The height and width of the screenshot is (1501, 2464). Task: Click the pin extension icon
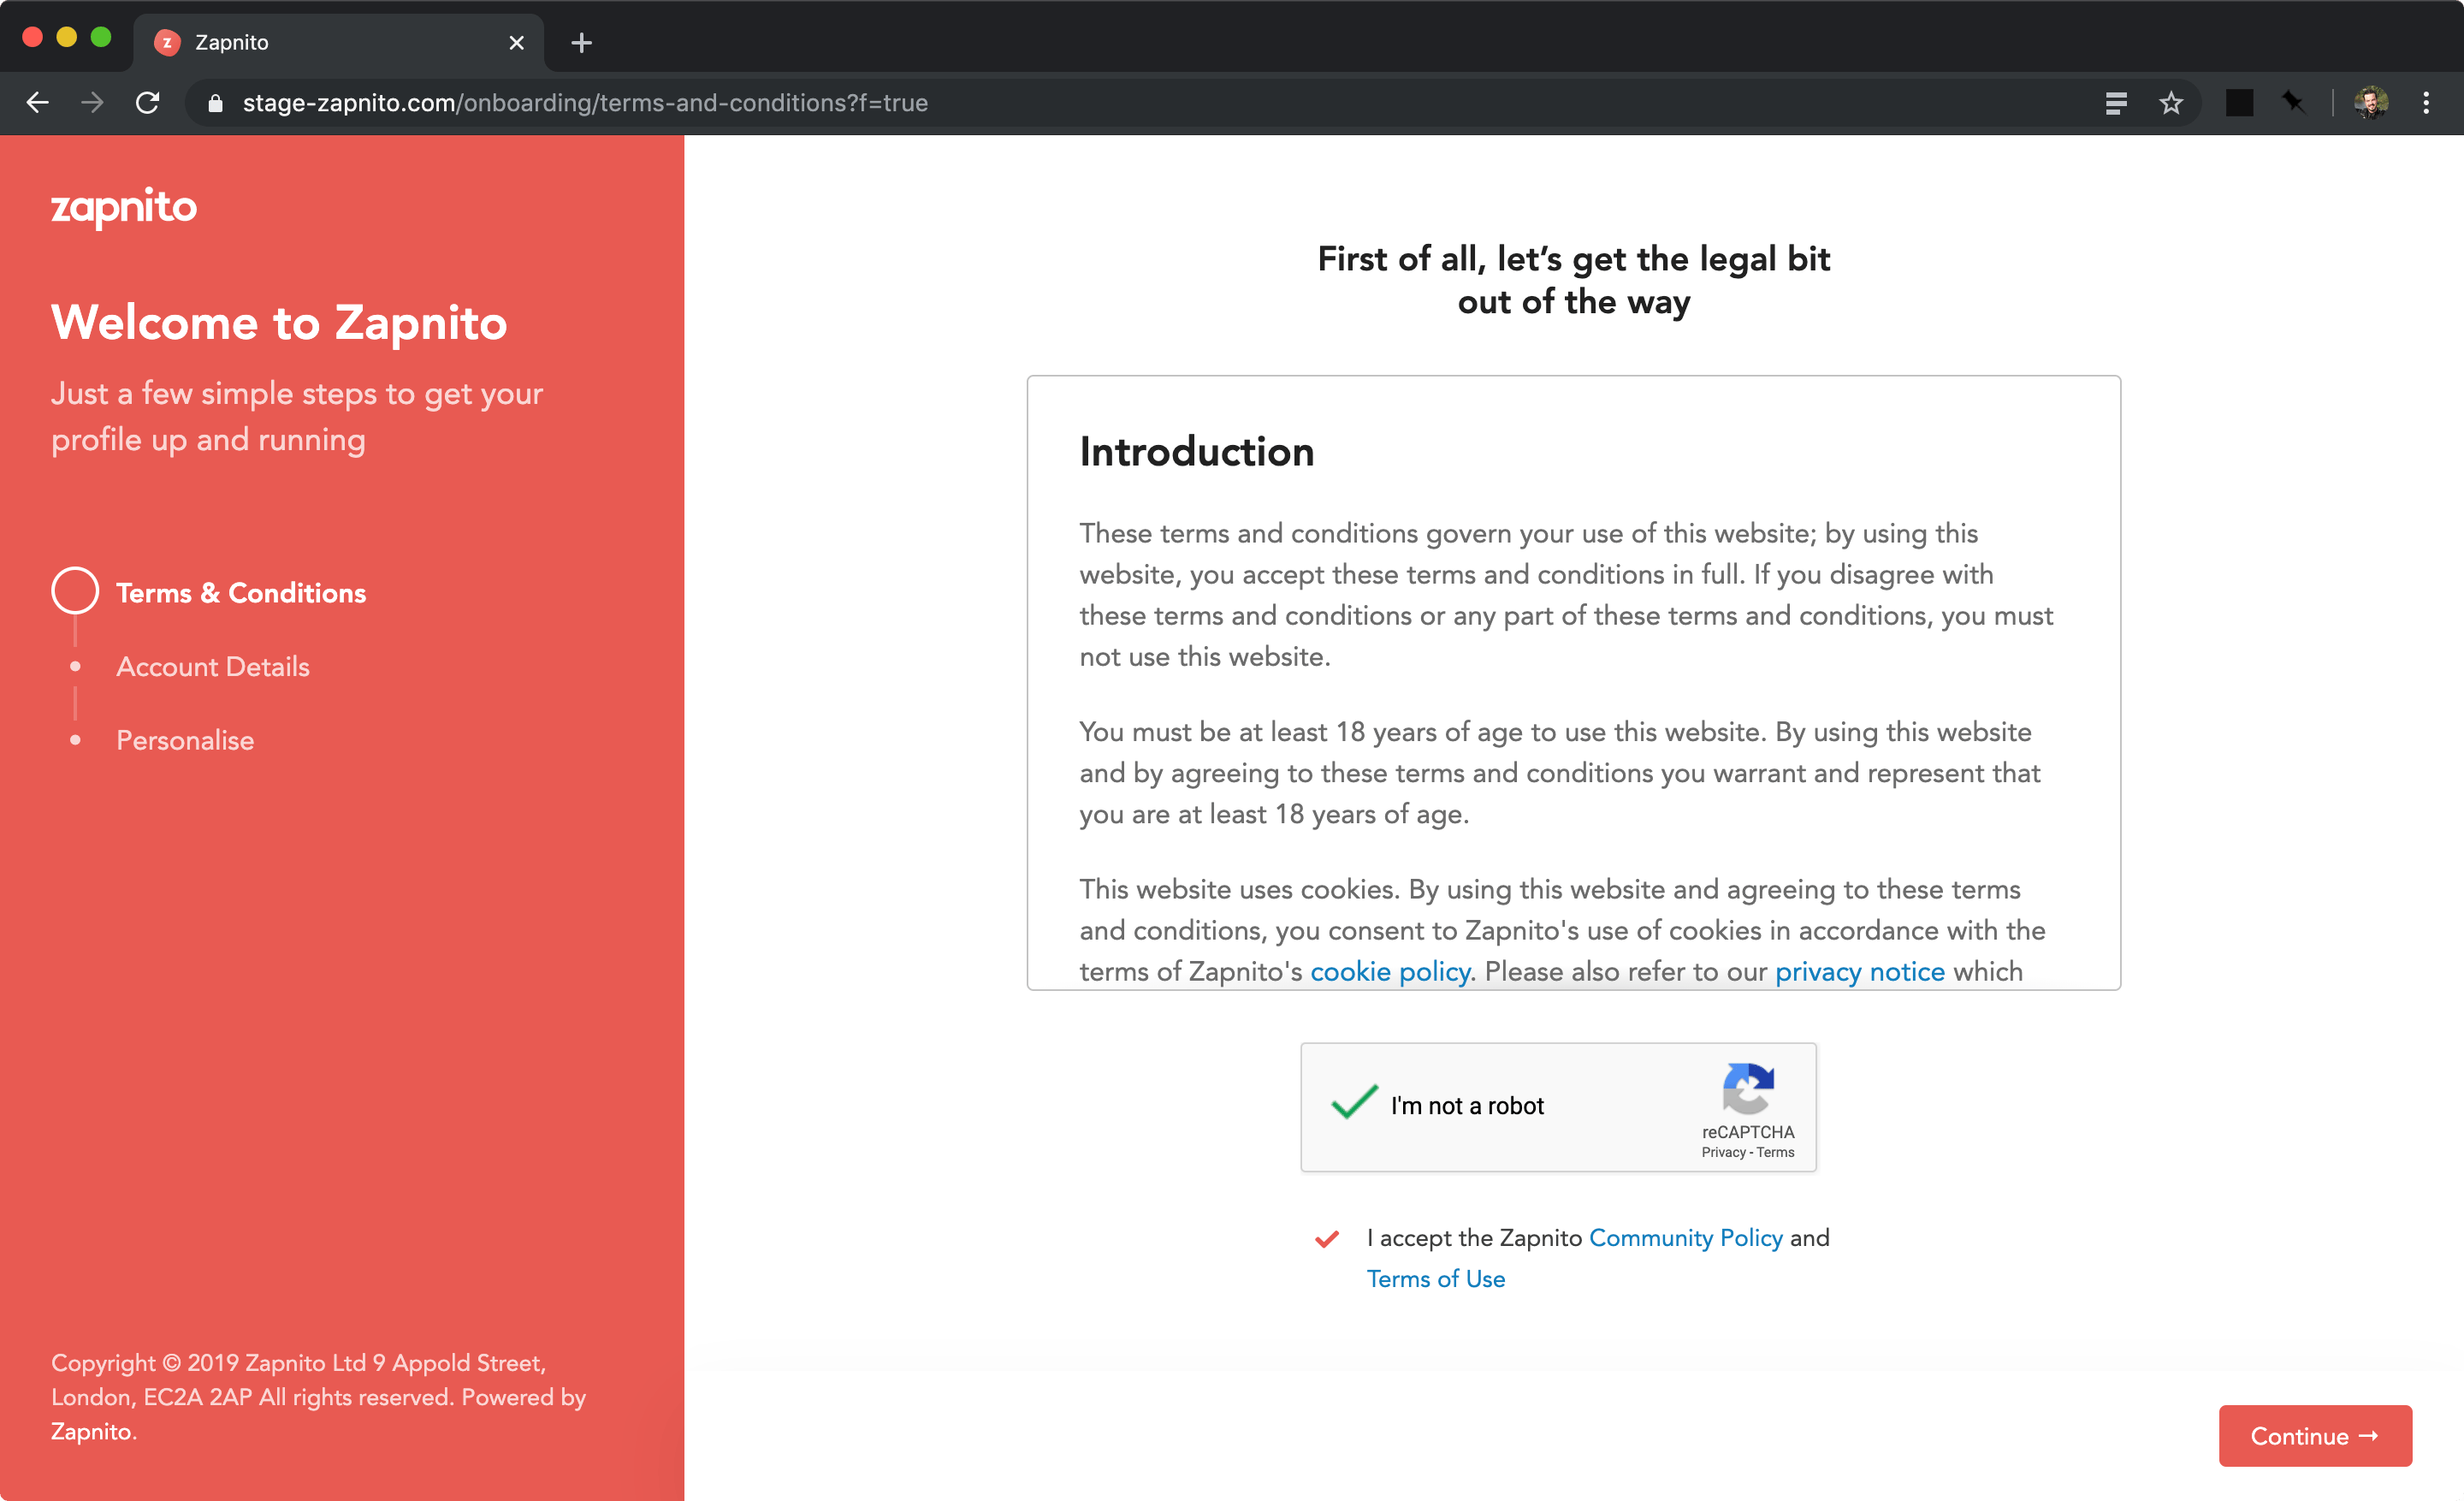(2292, 103)
